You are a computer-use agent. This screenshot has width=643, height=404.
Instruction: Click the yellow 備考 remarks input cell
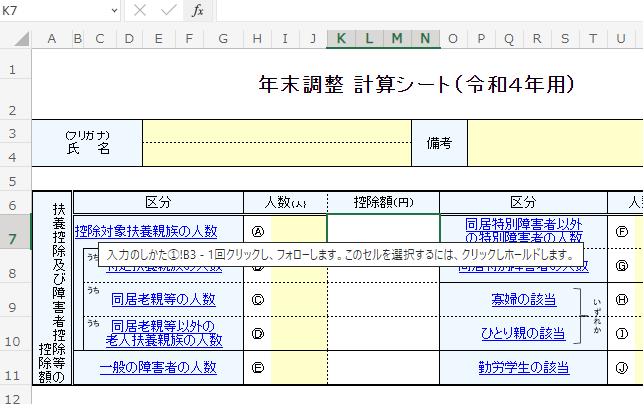[x=555, y=143]
